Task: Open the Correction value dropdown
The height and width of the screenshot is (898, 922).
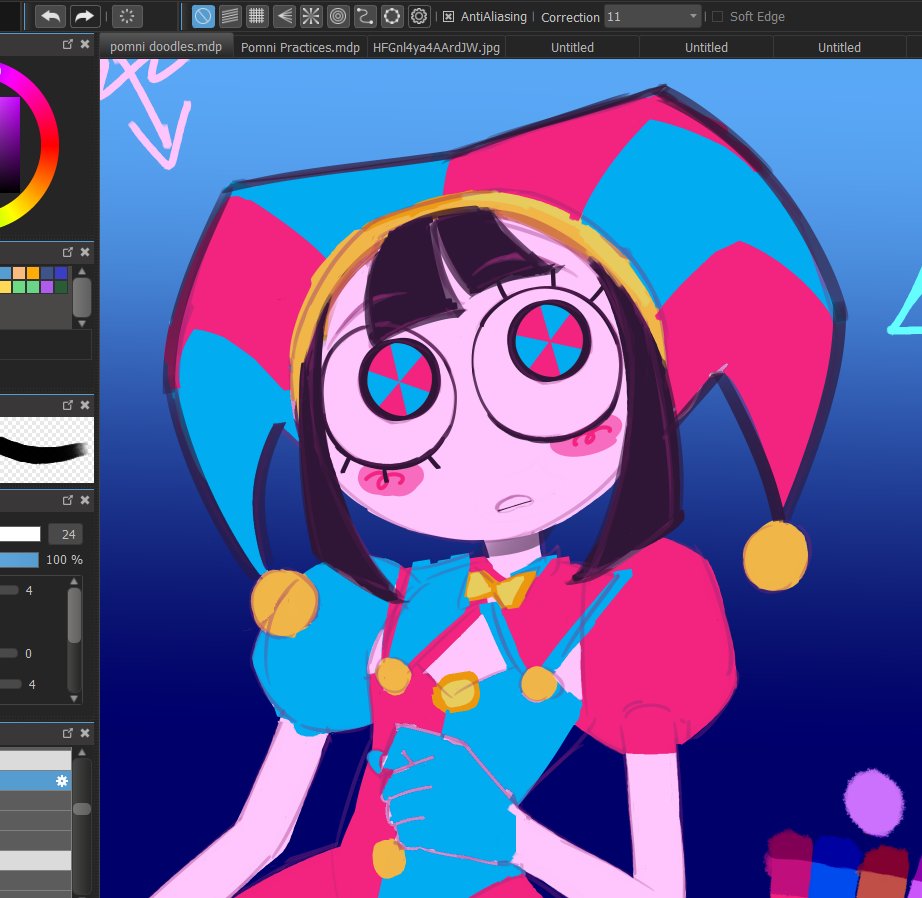Action: click(x=653, y=16)
